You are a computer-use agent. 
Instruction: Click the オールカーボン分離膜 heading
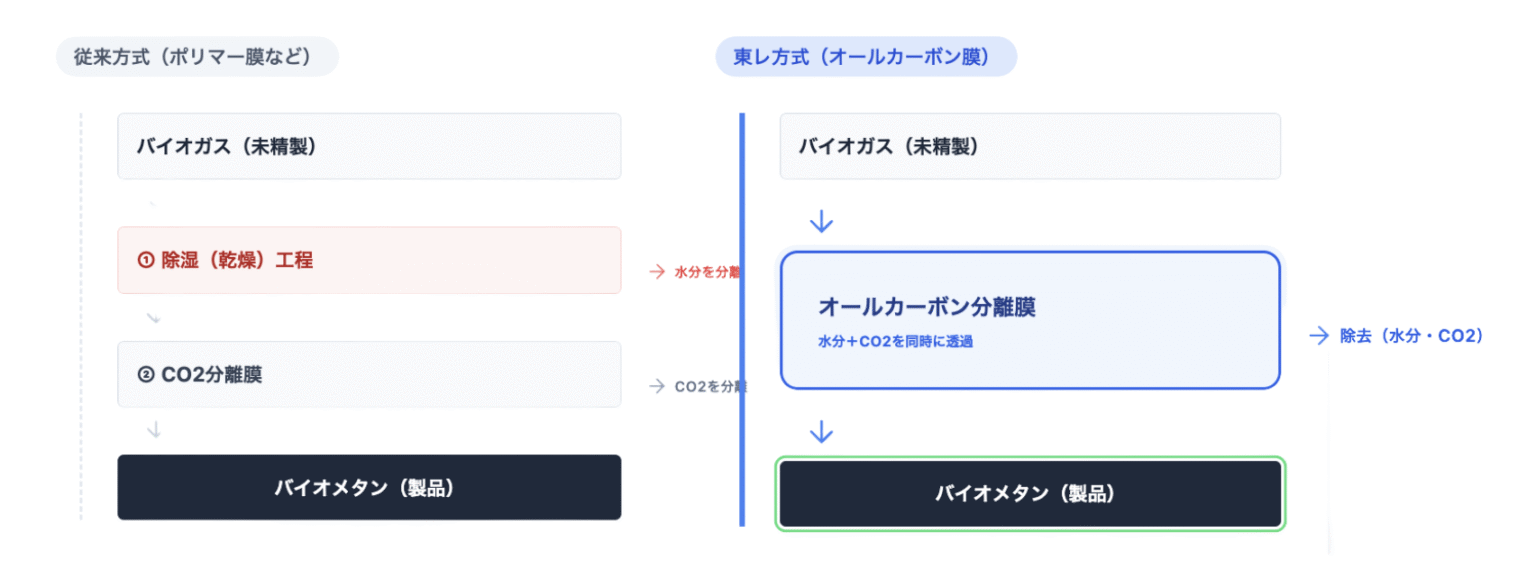coord(927,307)
